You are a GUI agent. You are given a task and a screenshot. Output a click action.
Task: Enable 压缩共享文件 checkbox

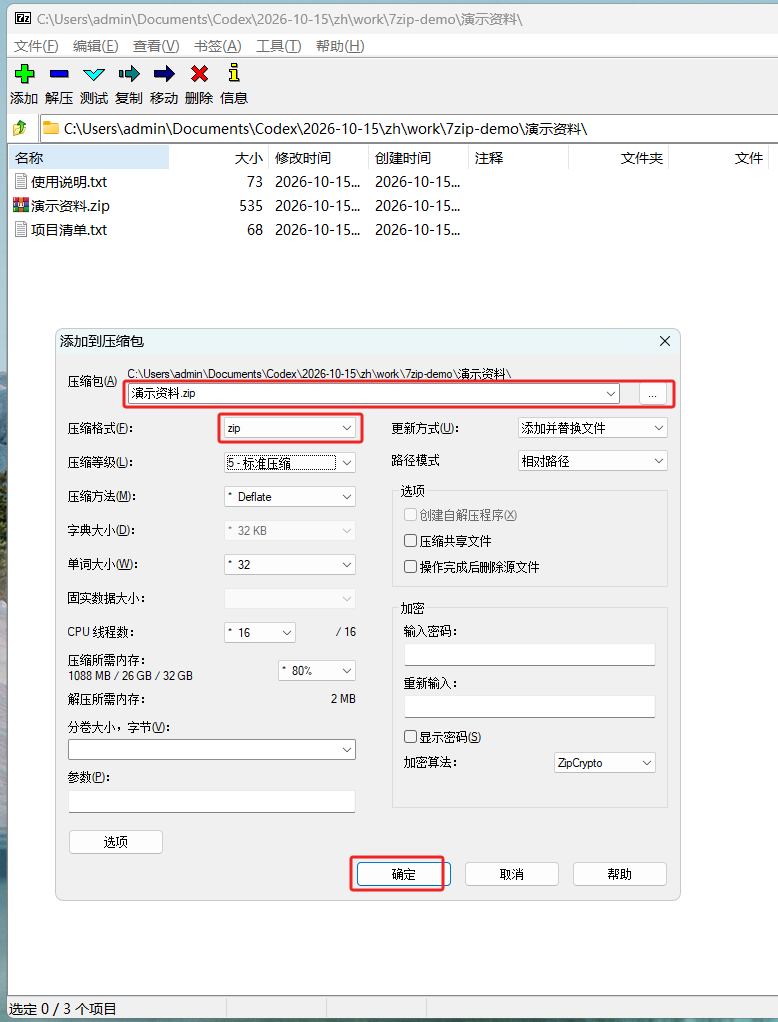pos(411,540)
